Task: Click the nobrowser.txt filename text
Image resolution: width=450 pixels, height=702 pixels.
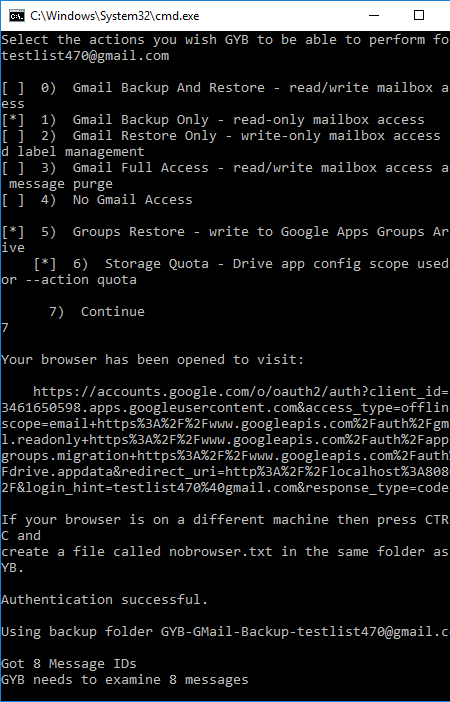Action: tap(221, 552)
